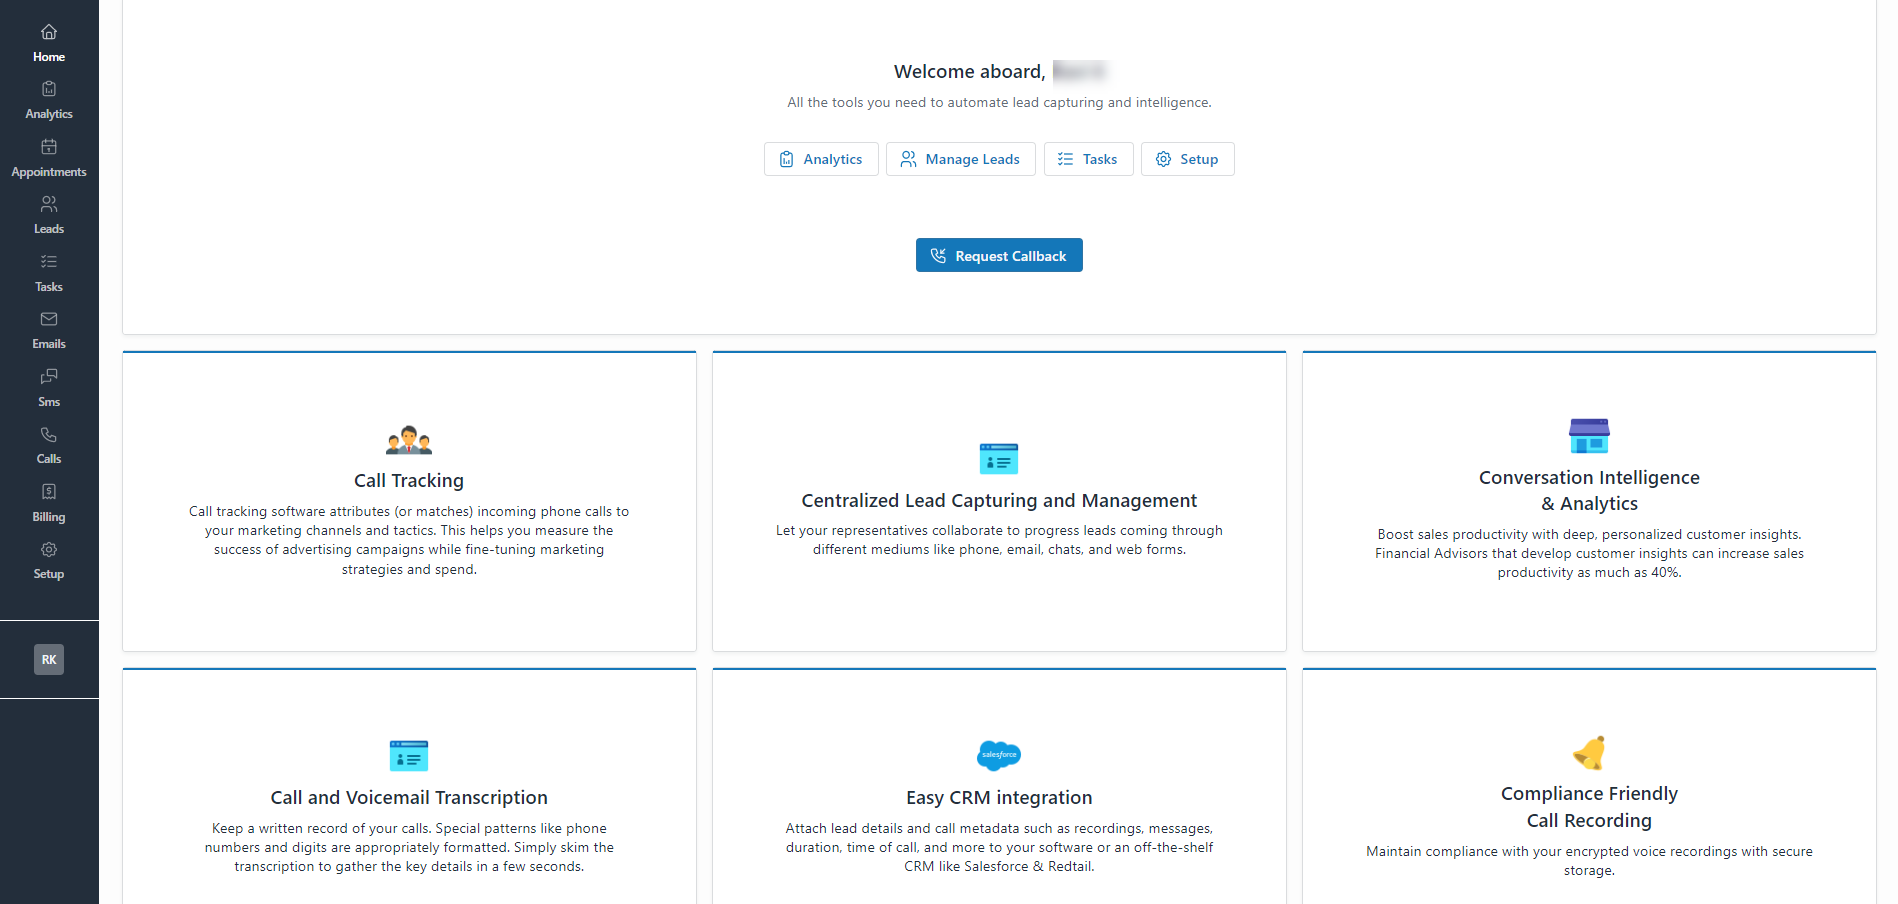Click the Salesforce cloud logo icon
1898x904 pixels.
pos(999,755)
